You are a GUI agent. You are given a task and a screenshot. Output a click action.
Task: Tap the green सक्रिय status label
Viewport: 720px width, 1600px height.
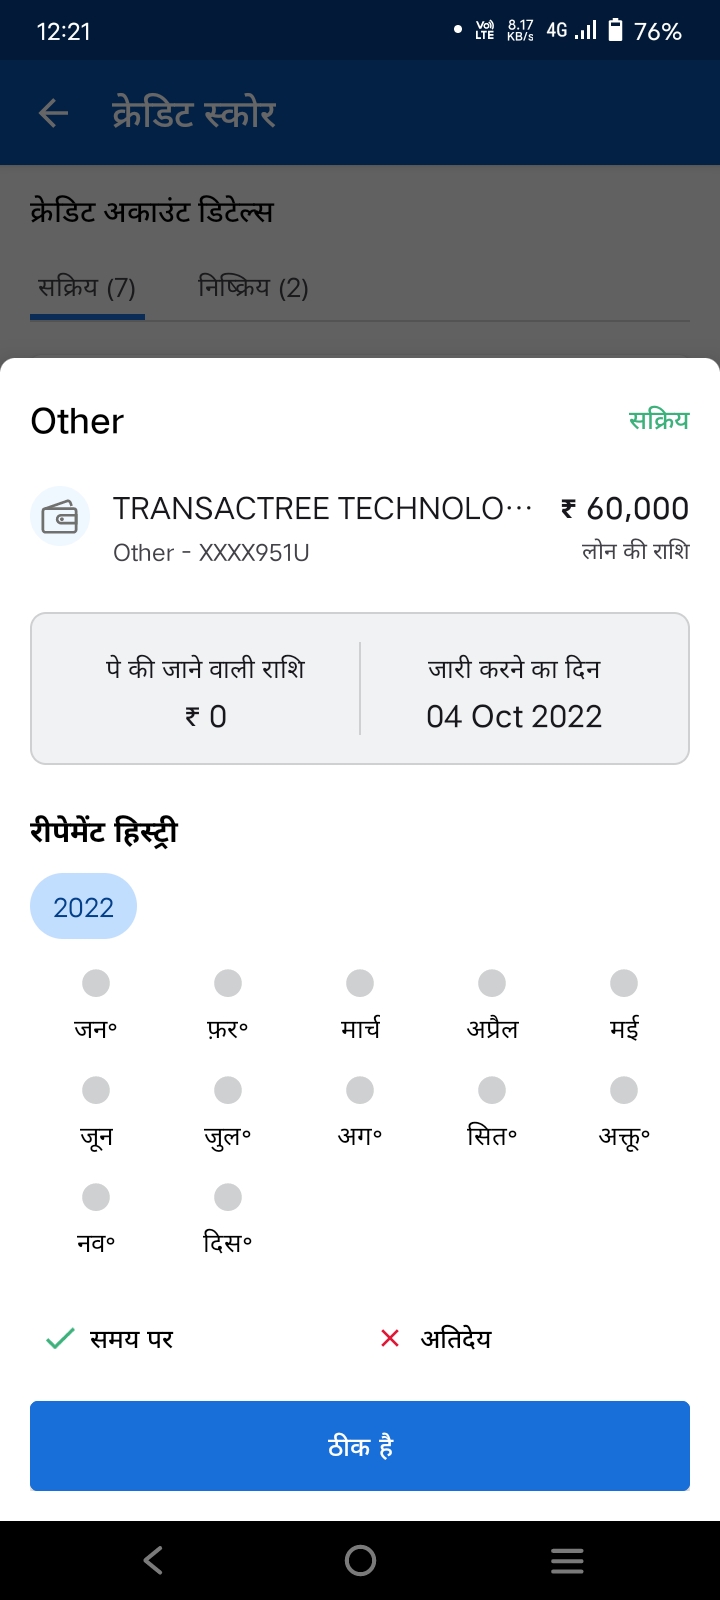click(659, 420)
